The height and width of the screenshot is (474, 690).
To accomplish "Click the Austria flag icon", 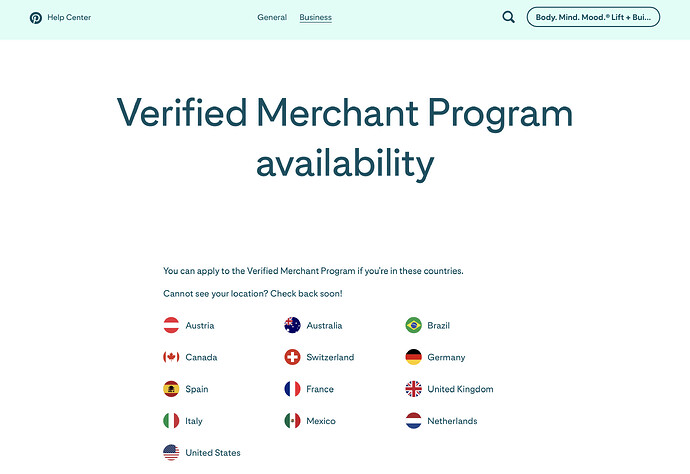I will click(171, 325).
